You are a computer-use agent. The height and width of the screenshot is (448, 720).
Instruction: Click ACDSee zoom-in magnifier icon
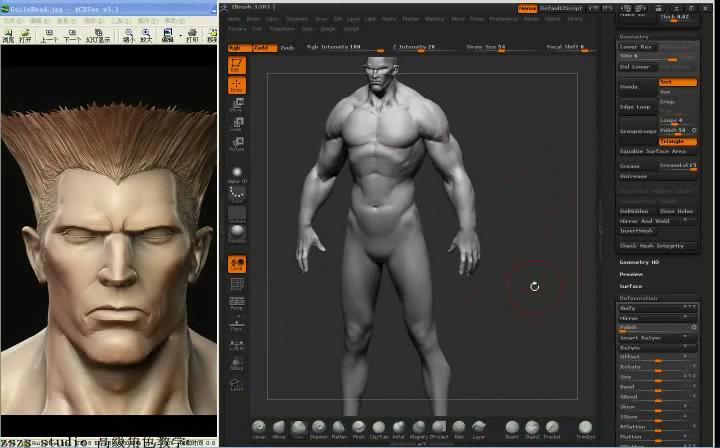click(x=146, y=35)
